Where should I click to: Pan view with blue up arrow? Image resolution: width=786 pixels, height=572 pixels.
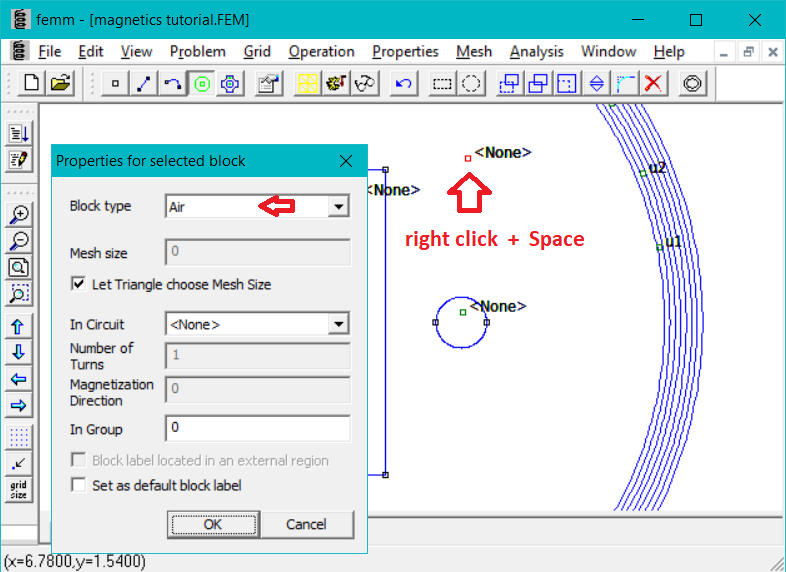coord(19,326)
